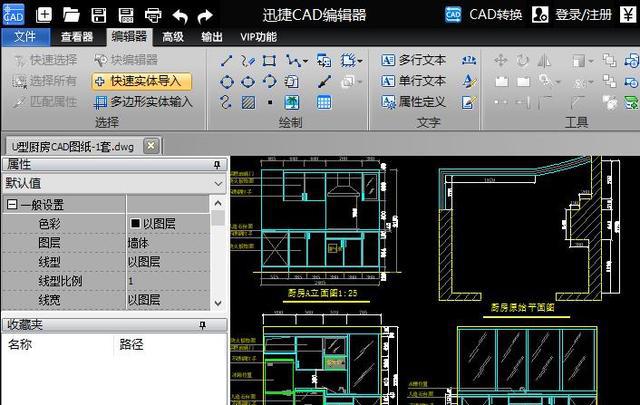Click the edit text icon in 文字
The height and width of the screenshot is (405, 640).
(469, 102)
